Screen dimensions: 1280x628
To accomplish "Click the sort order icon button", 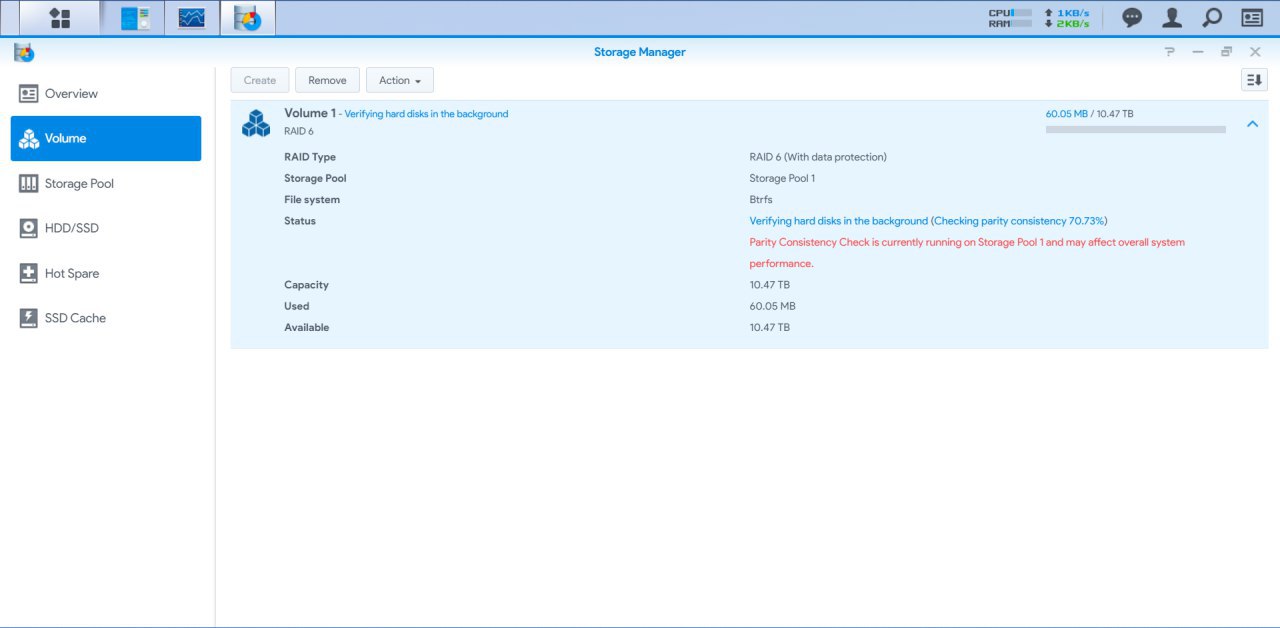I will click(1253, 80).
